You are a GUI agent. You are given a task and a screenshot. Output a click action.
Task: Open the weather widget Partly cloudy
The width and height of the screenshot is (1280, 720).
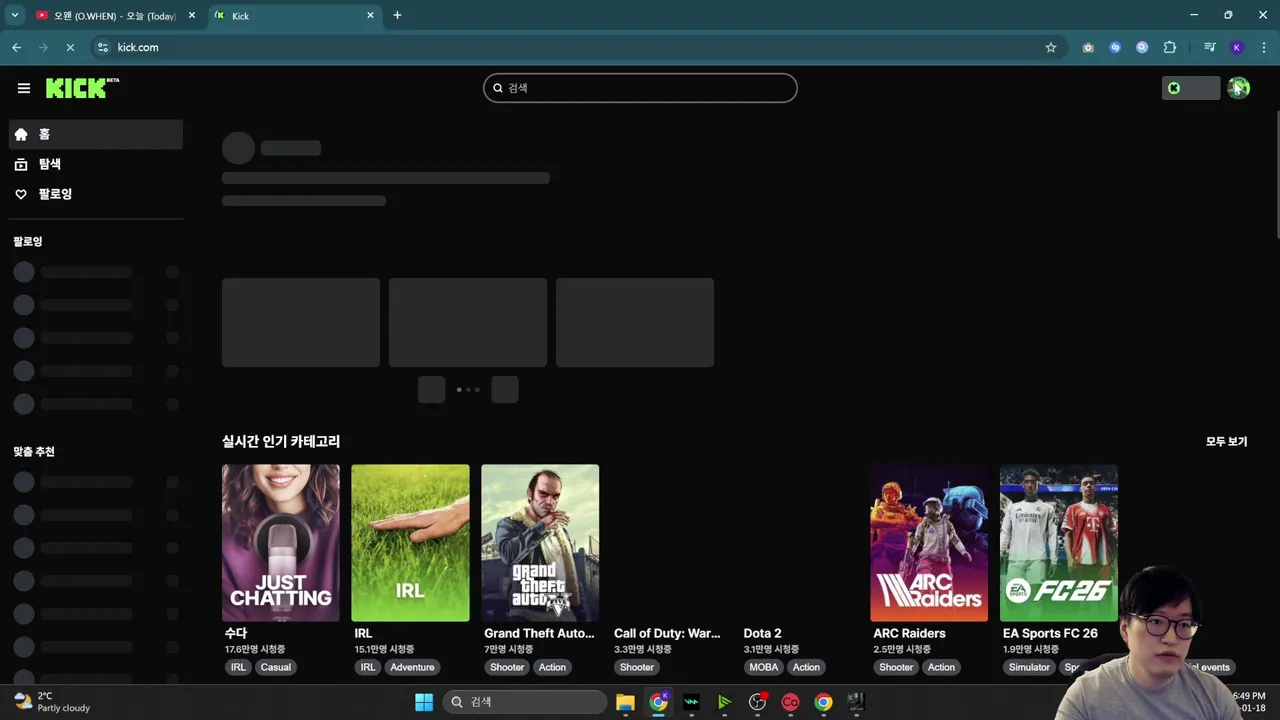click(x=52, y=702)
